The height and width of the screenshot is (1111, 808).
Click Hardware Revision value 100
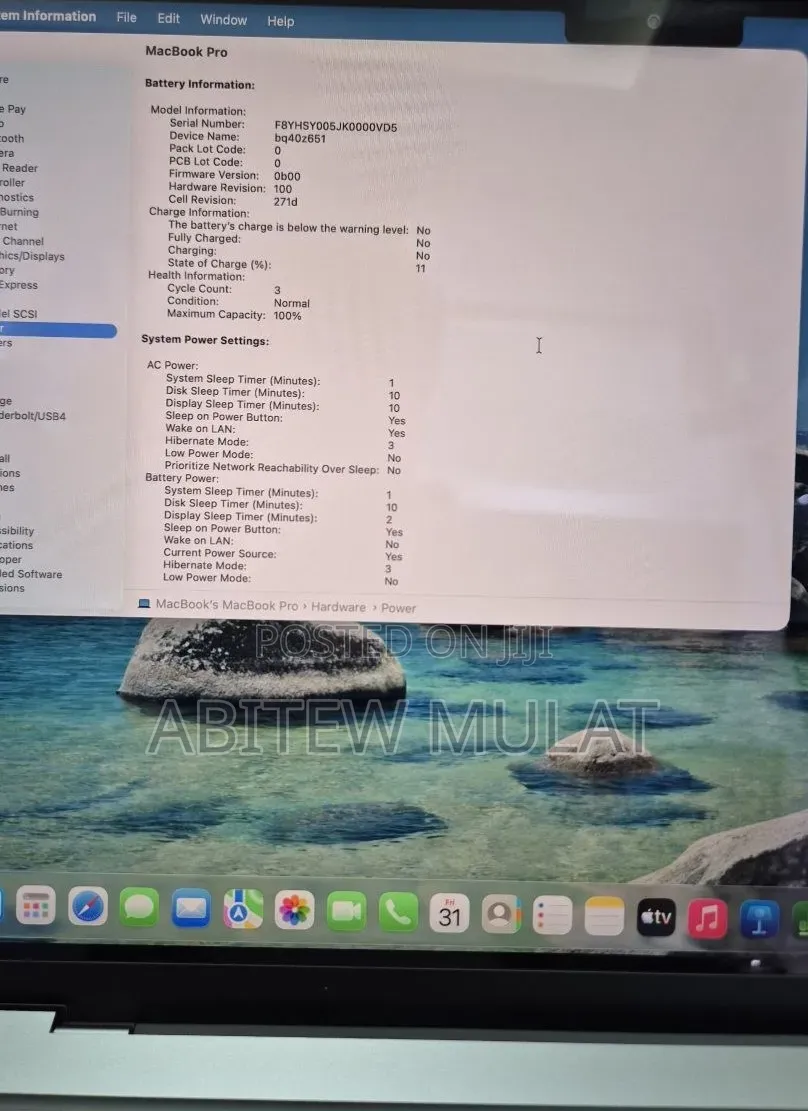pos(283,188)
